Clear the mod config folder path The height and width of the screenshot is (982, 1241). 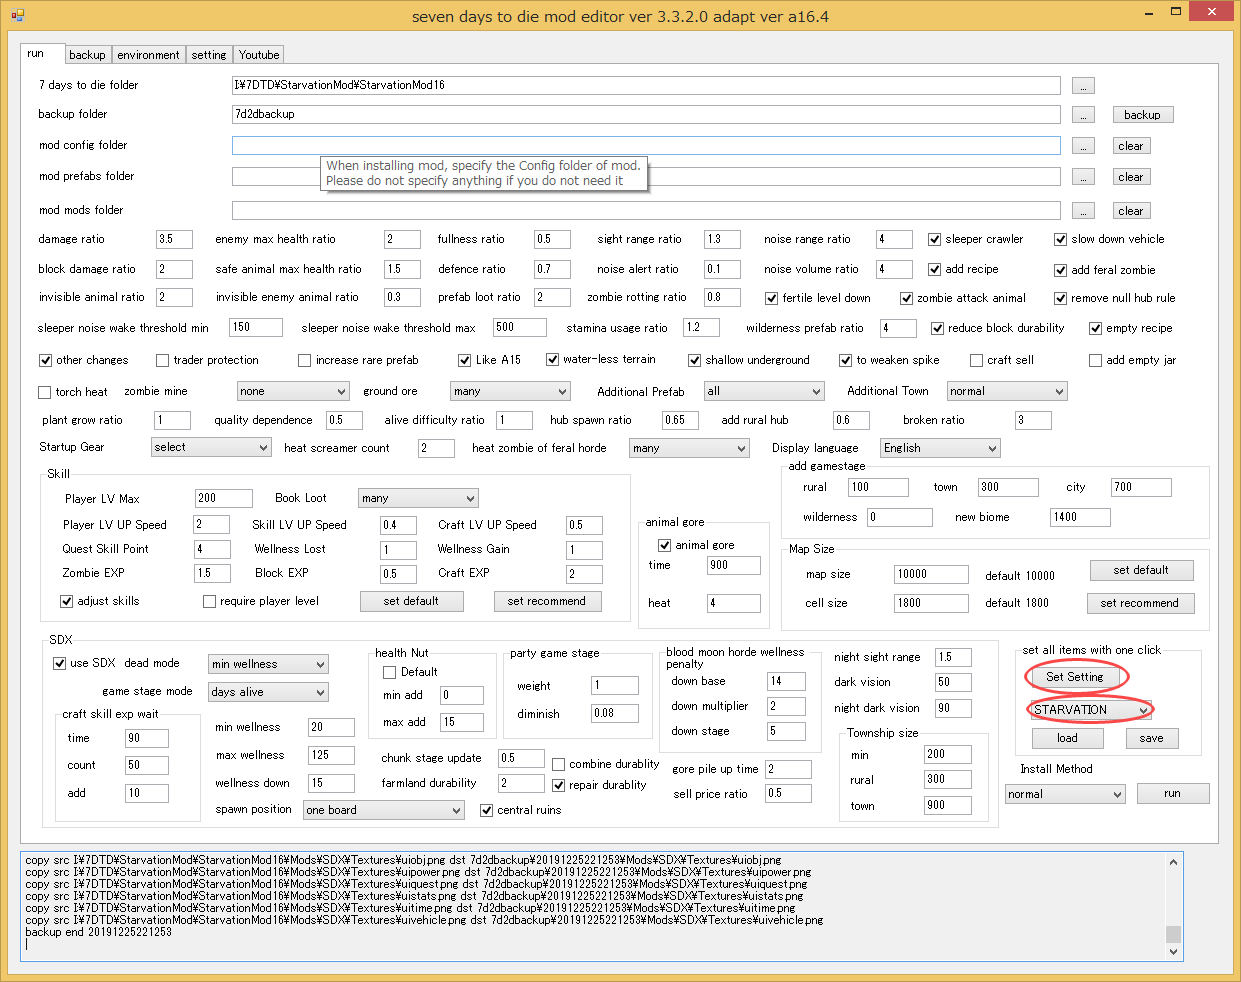pos(1131,146)
